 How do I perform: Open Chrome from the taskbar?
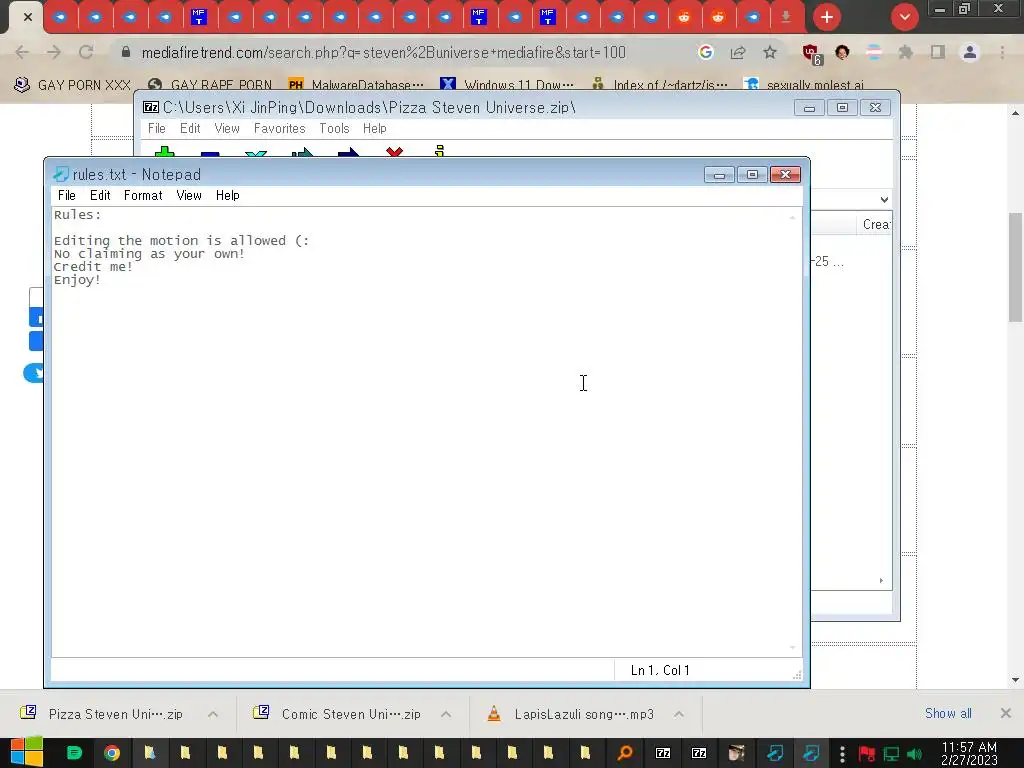point(112,753)
